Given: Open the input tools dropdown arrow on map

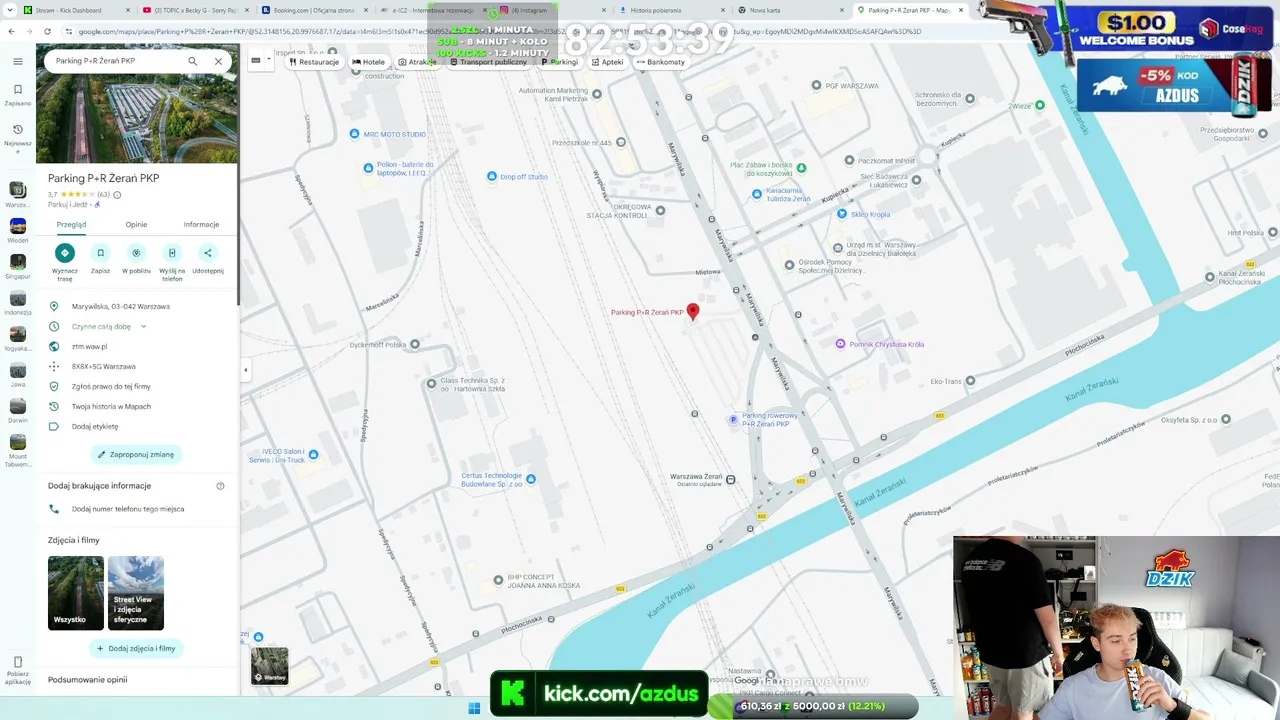Looking at the screenshot, I should (x=269, y=61).
